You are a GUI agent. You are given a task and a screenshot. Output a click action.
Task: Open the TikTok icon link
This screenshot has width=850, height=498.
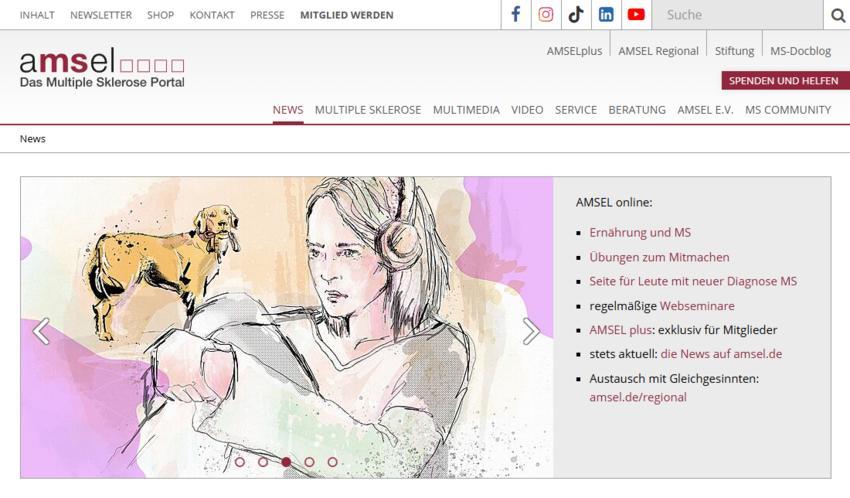pyautogui.click(x=576, y=15)
